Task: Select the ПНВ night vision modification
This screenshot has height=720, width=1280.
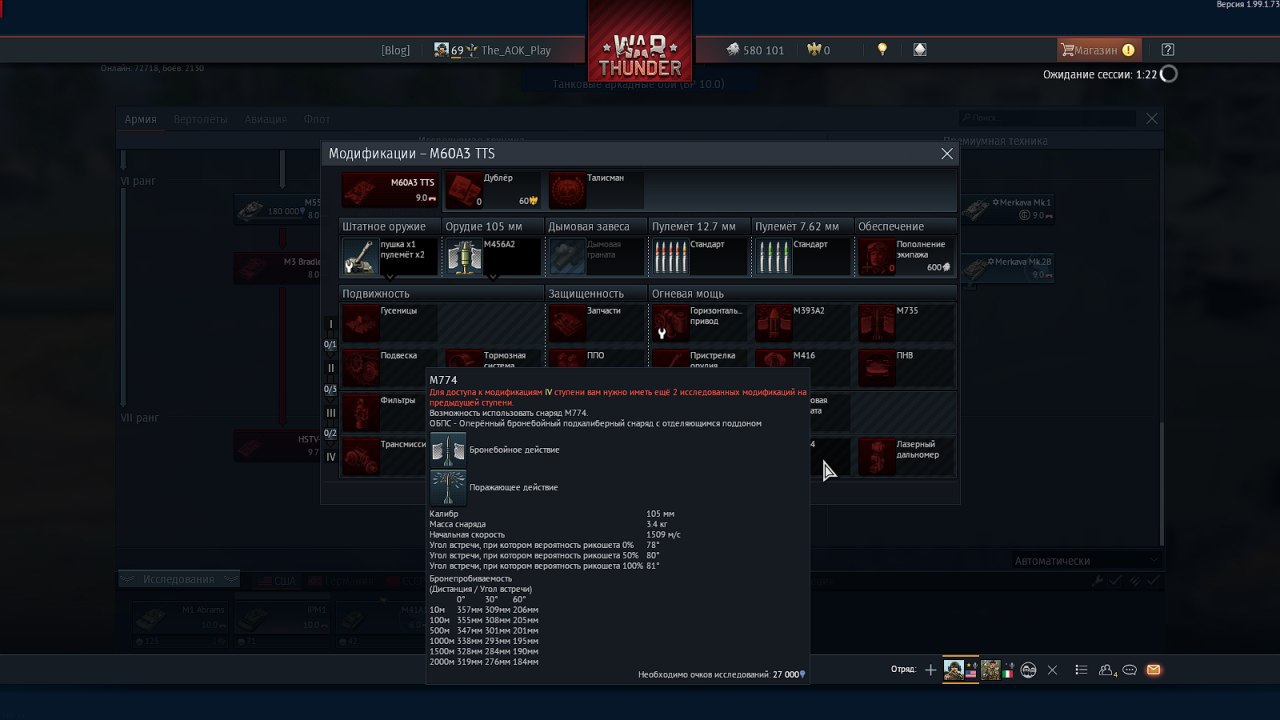Action: pos(906,367)
